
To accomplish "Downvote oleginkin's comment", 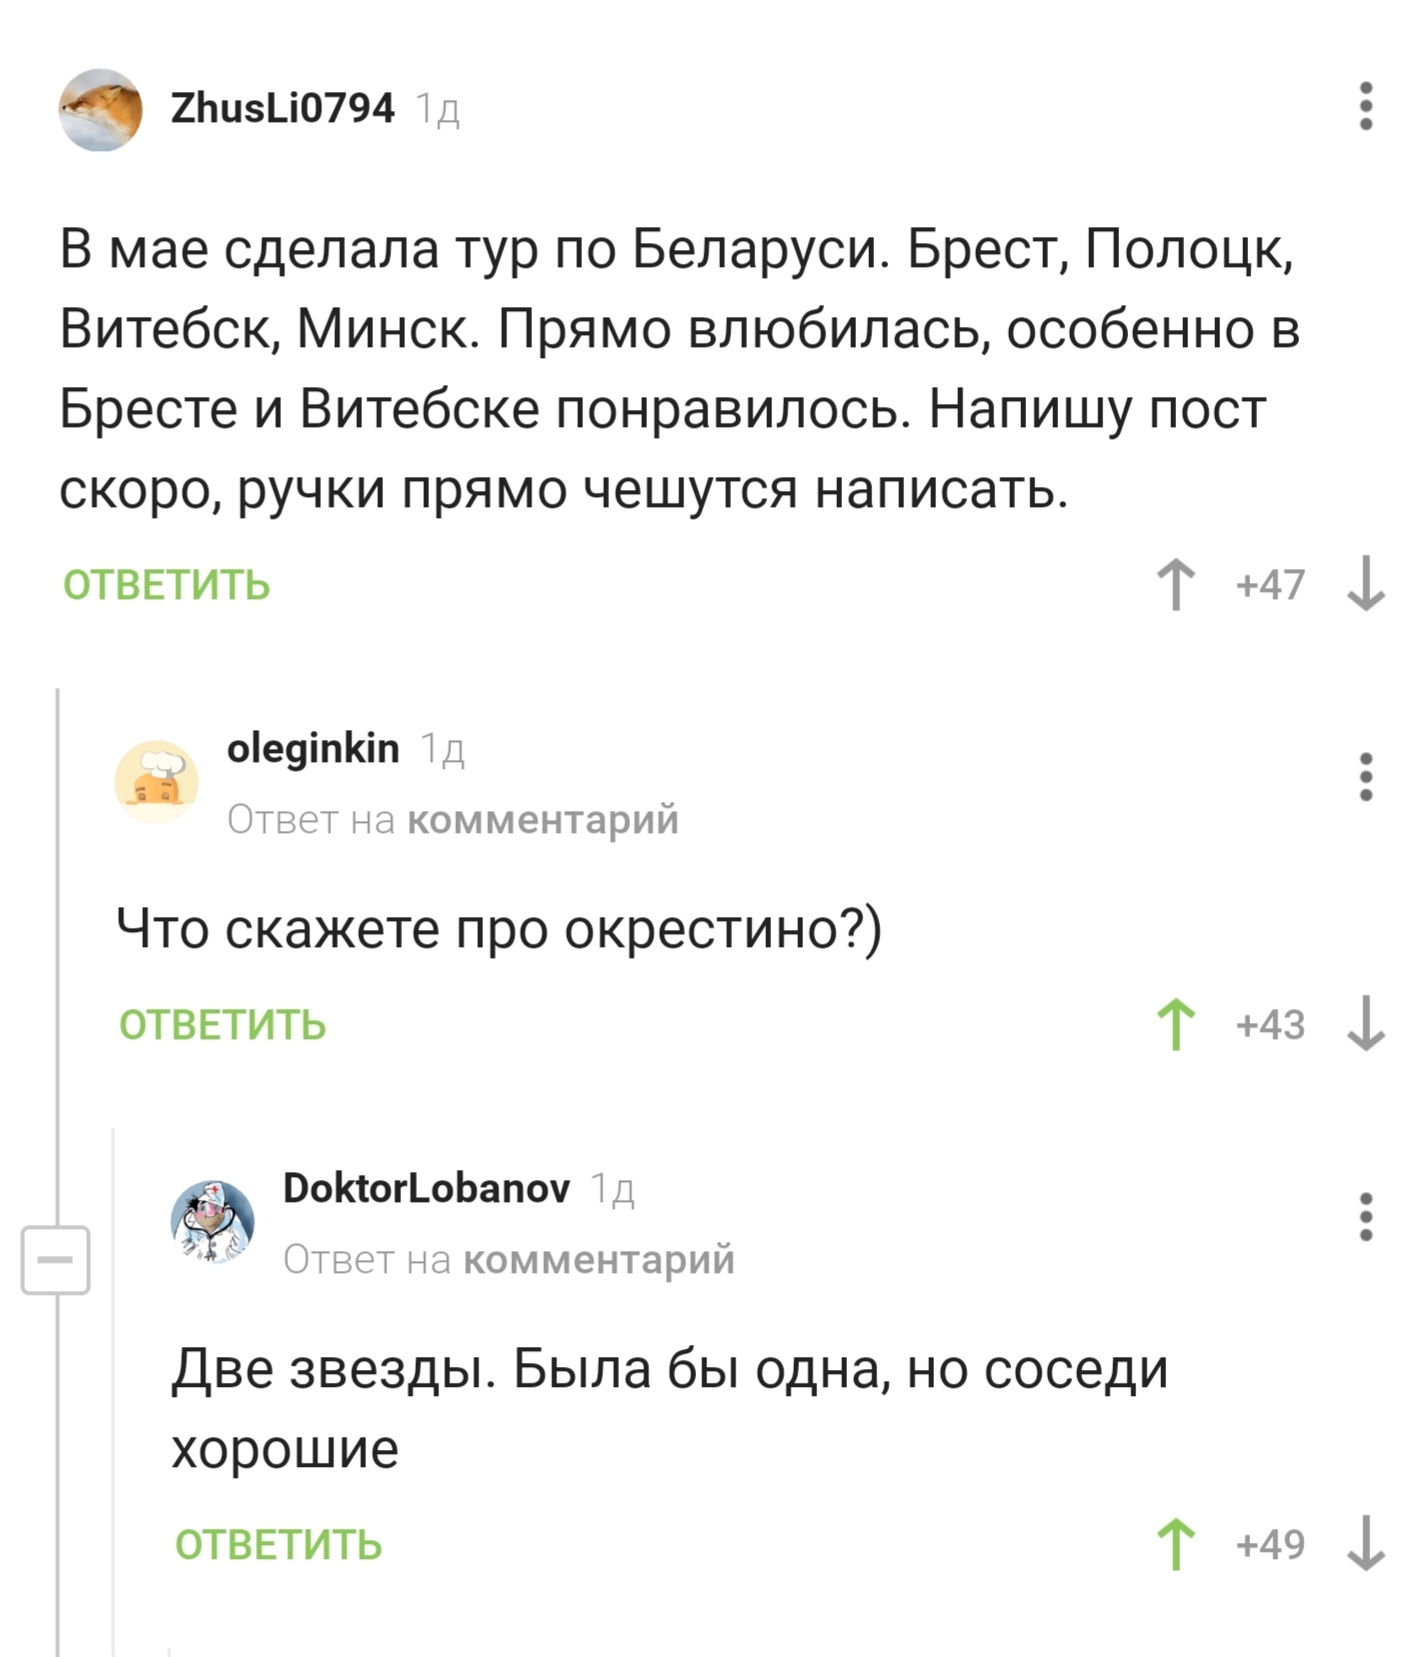I will (1365, 1025).
